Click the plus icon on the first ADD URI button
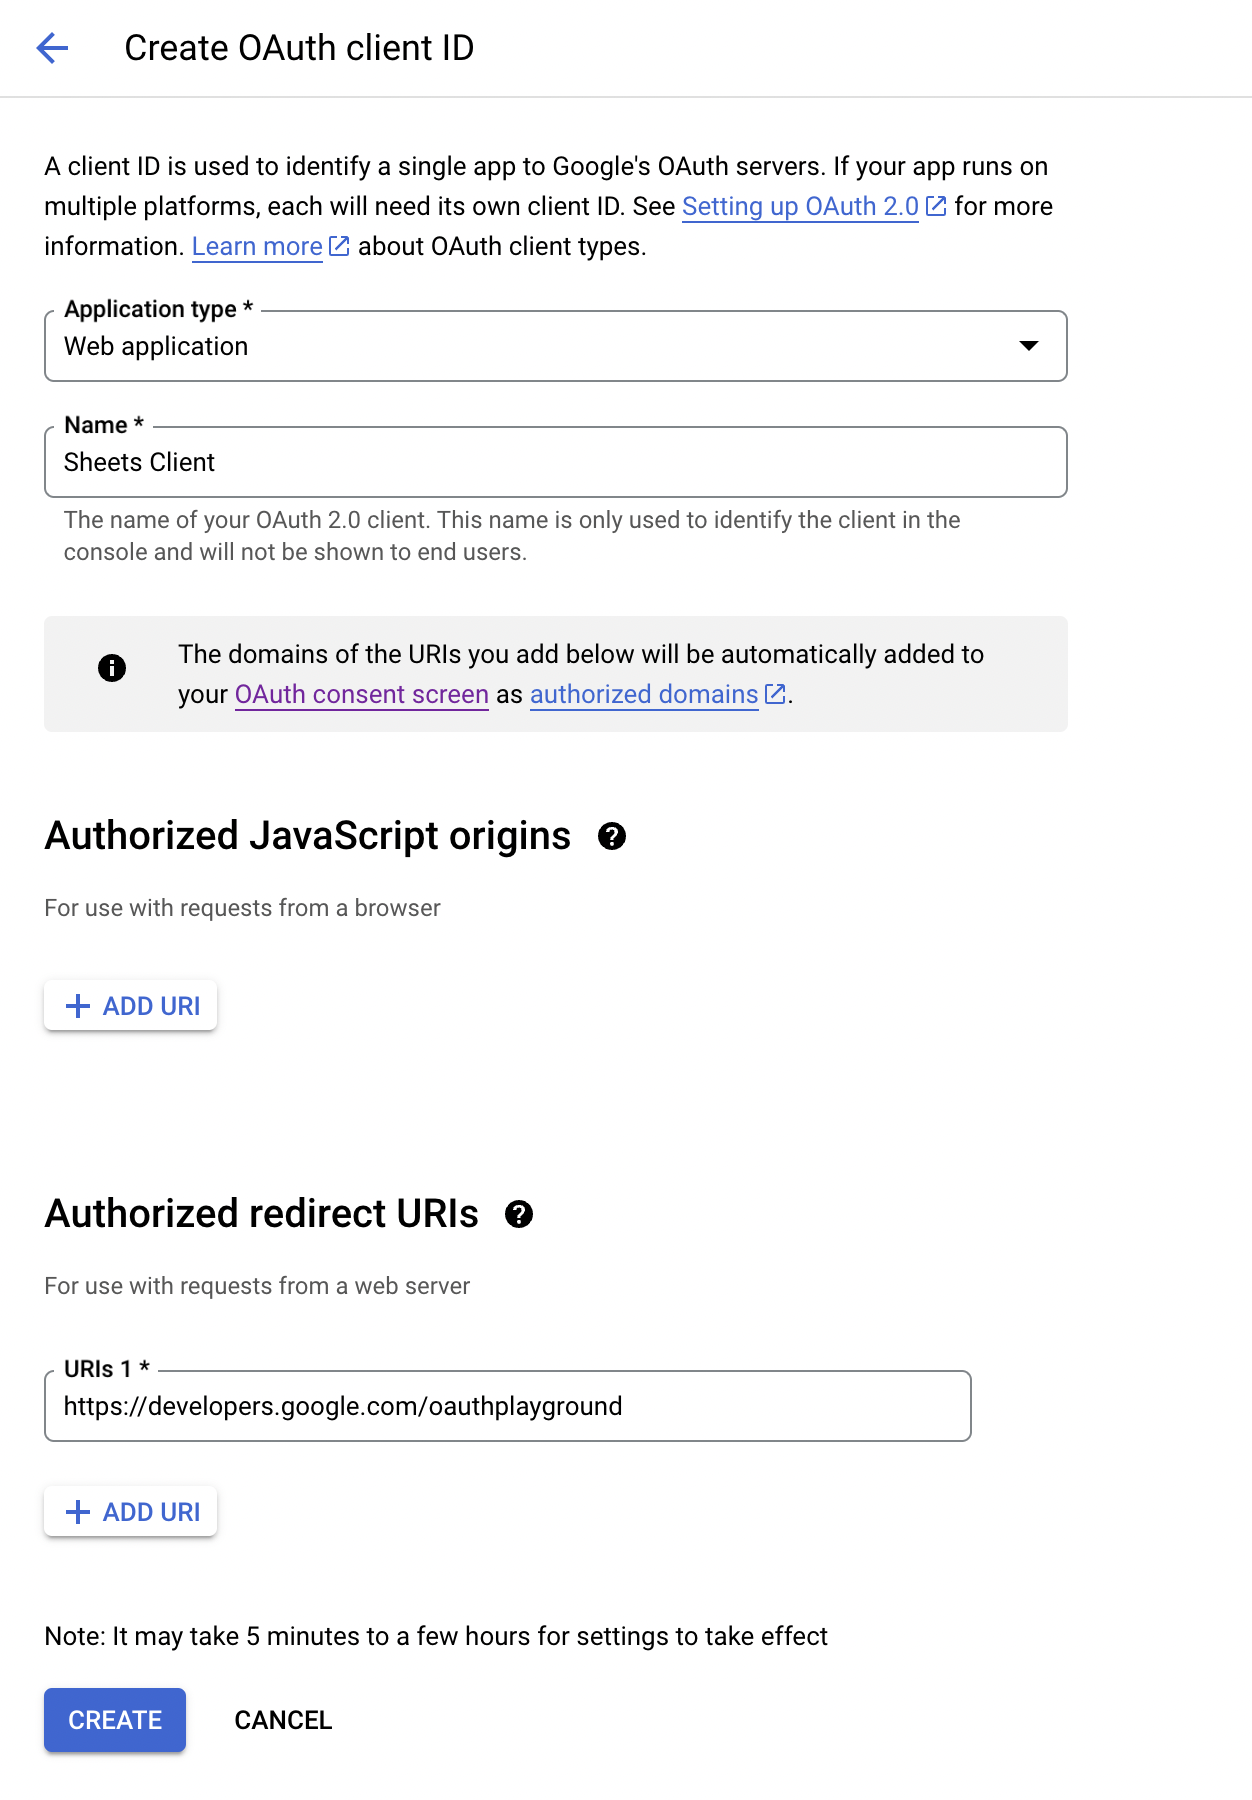 click(x=76, y=1005)
